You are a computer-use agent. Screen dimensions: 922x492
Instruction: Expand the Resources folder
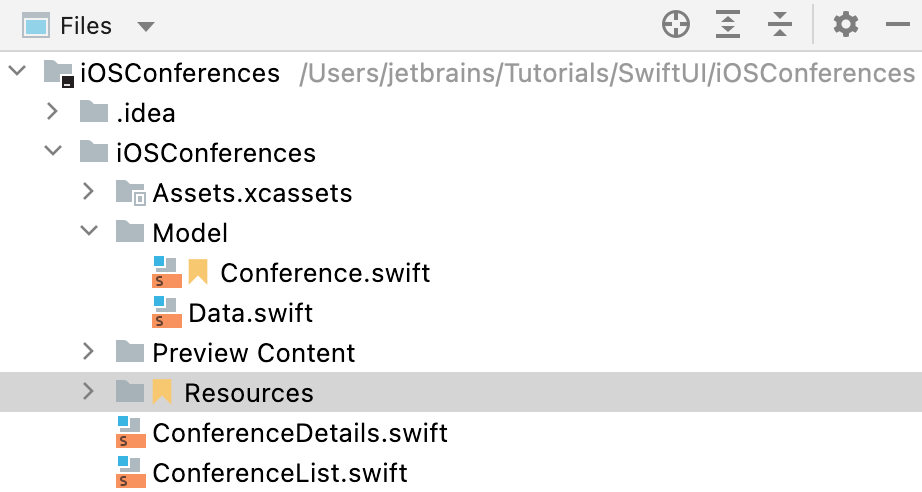click(88, 391)
